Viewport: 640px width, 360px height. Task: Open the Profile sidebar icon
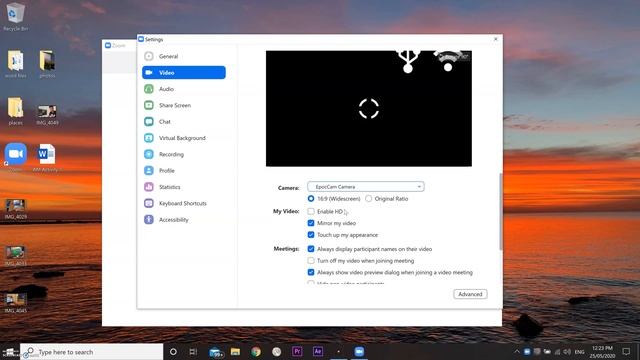click(149, 170)
